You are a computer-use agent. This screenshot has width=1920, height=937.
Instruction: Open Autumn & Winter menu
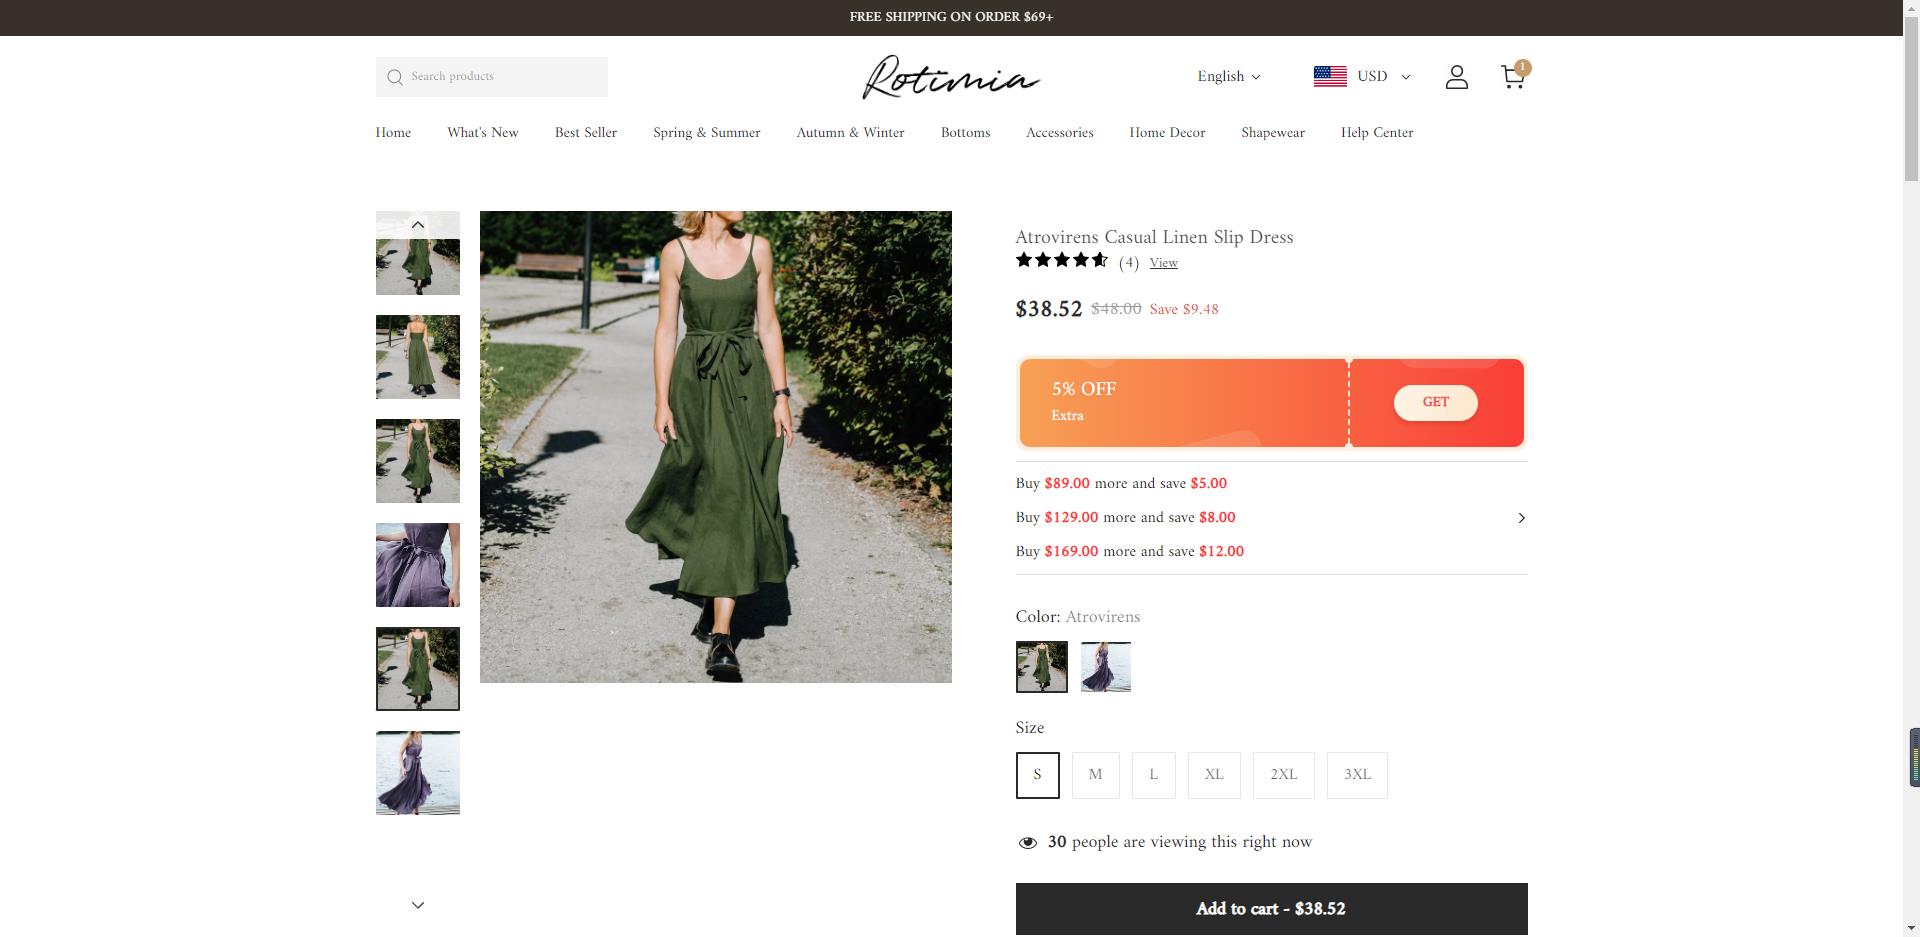(851, 133)
